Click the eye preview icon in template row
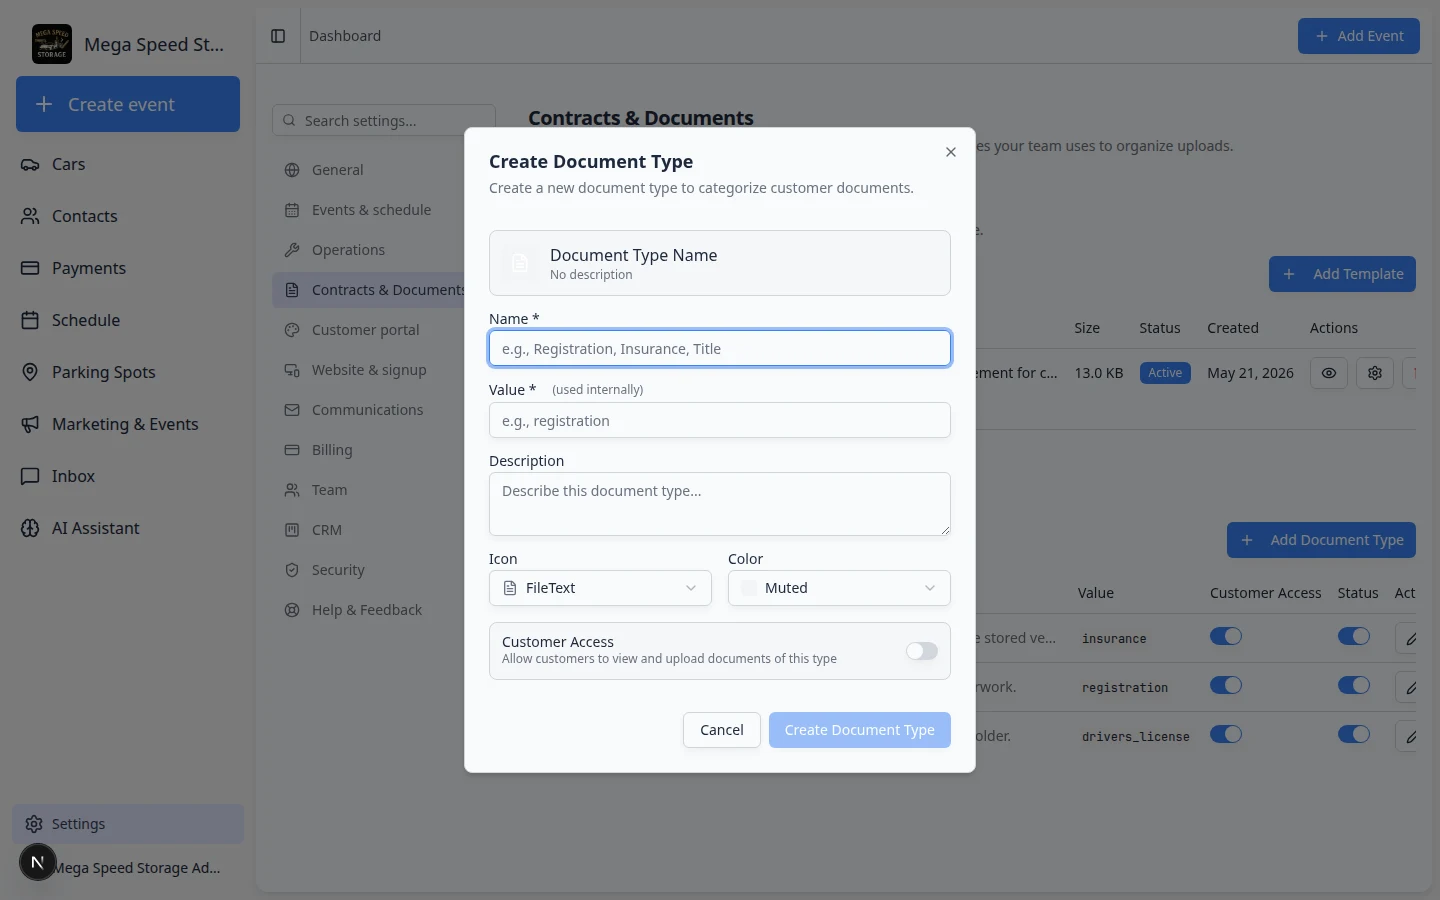 pos(1329,373)
